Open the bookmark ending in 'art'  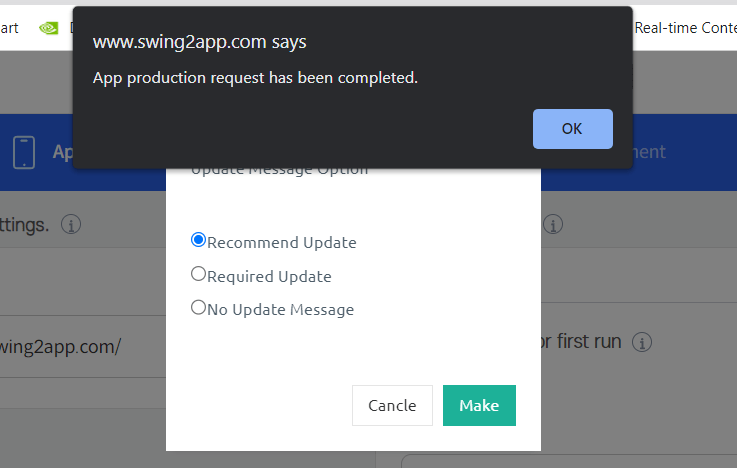(x=9, y=28)
